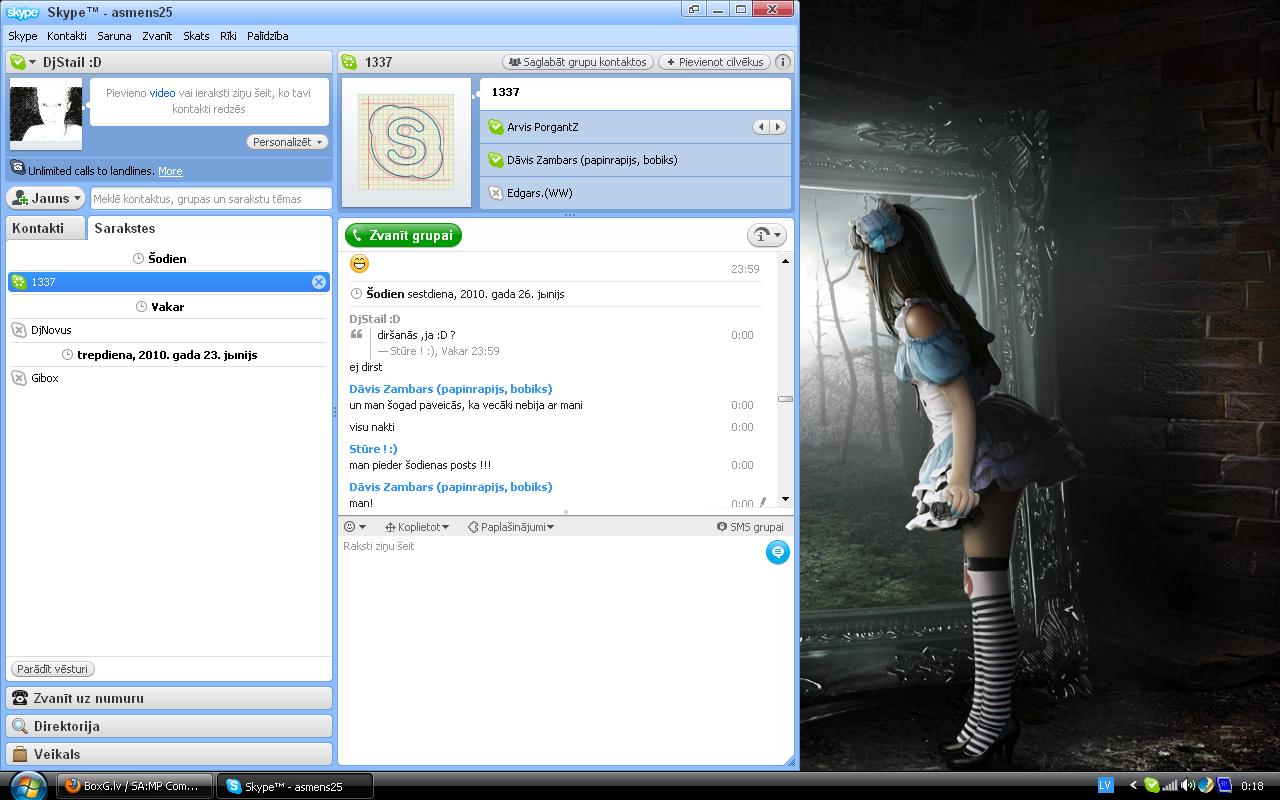
Task: Click the 1337 group Skype logo picture
Action: [x=406, y=143]
